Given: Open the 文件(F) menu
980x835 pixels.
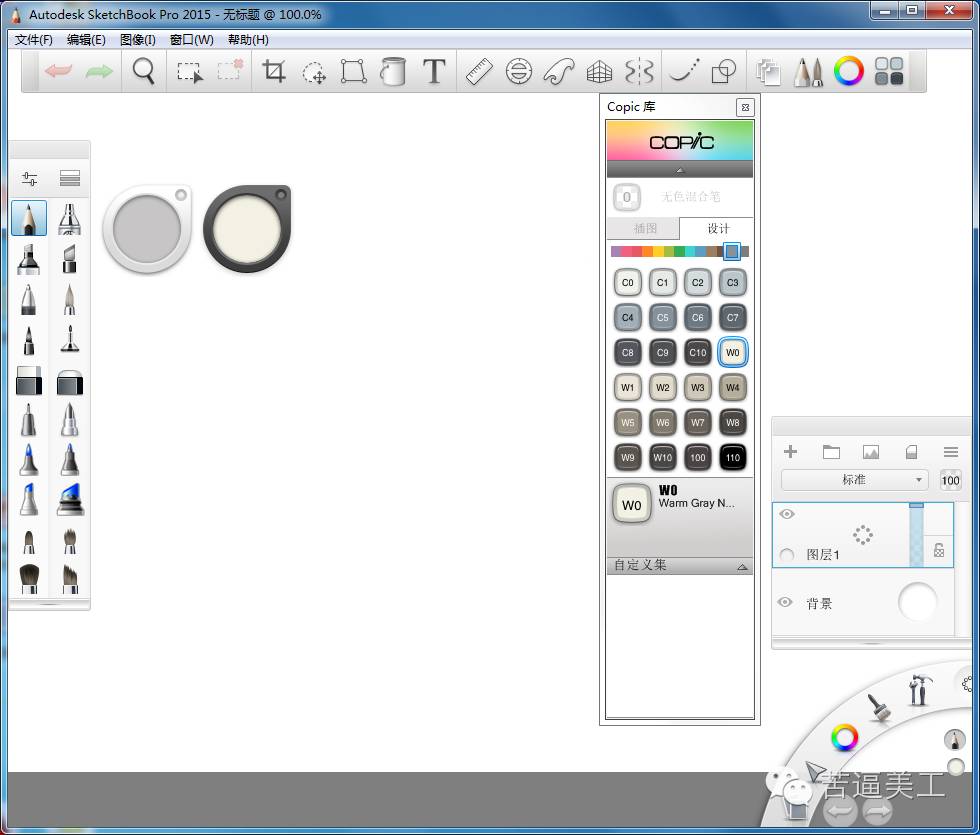Looking at the screenshot, I should pos(34,40).
